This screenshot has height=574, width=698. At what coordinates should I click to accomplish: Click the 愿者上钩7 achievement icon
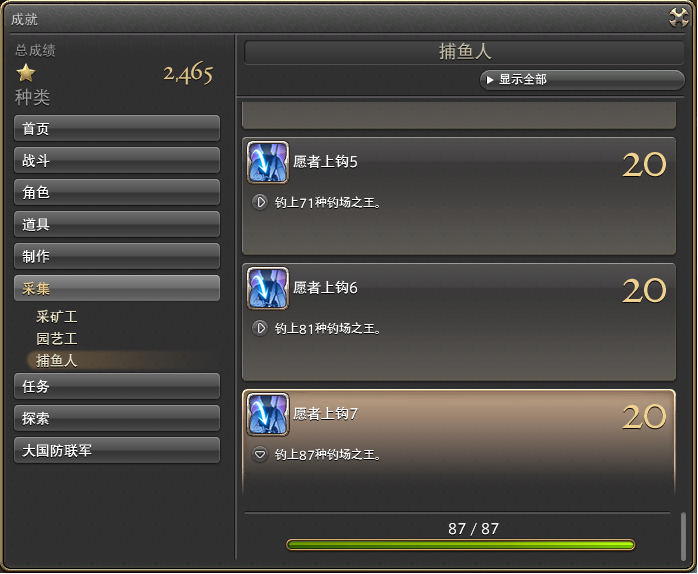[268, 414]
